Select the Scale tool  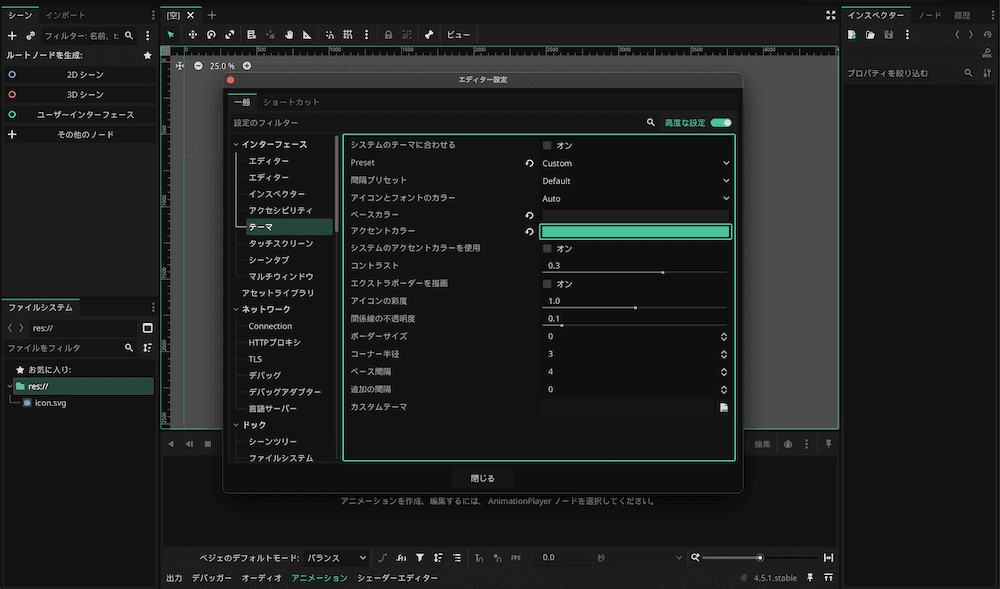pyautogui.click(x=229, y=34)
